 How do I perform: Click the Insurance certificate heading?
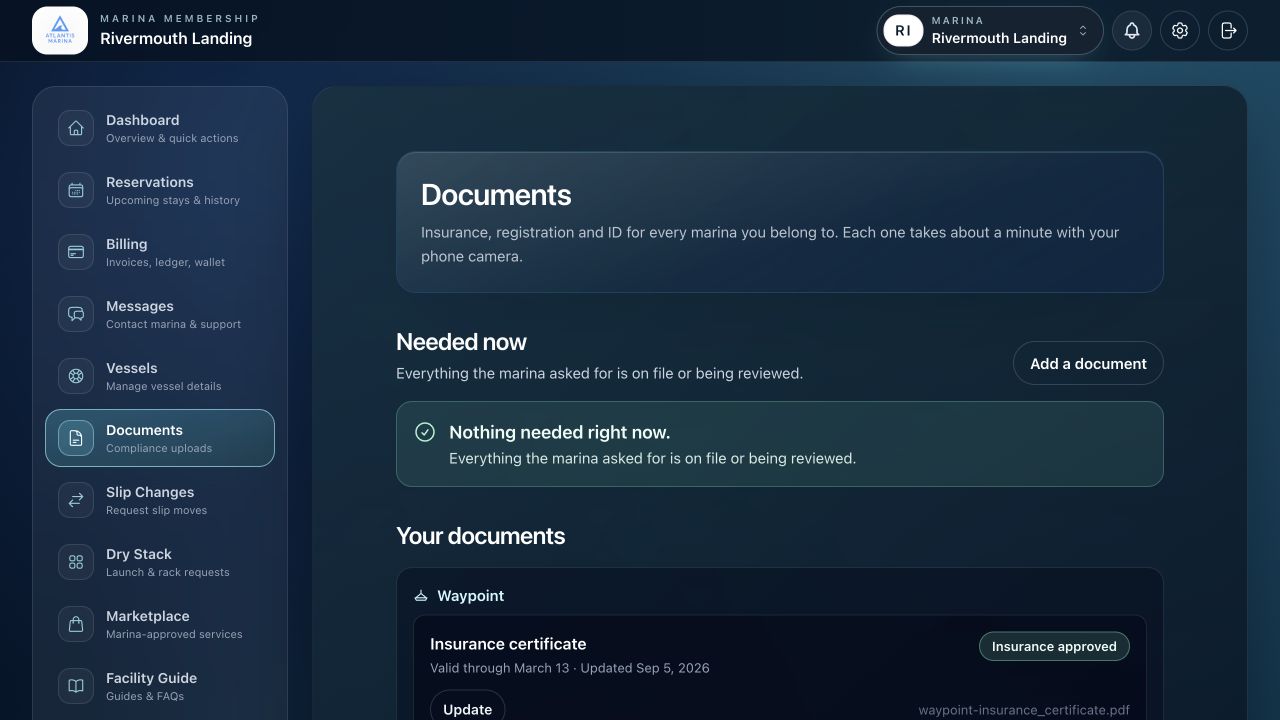(x=508, y=644)
